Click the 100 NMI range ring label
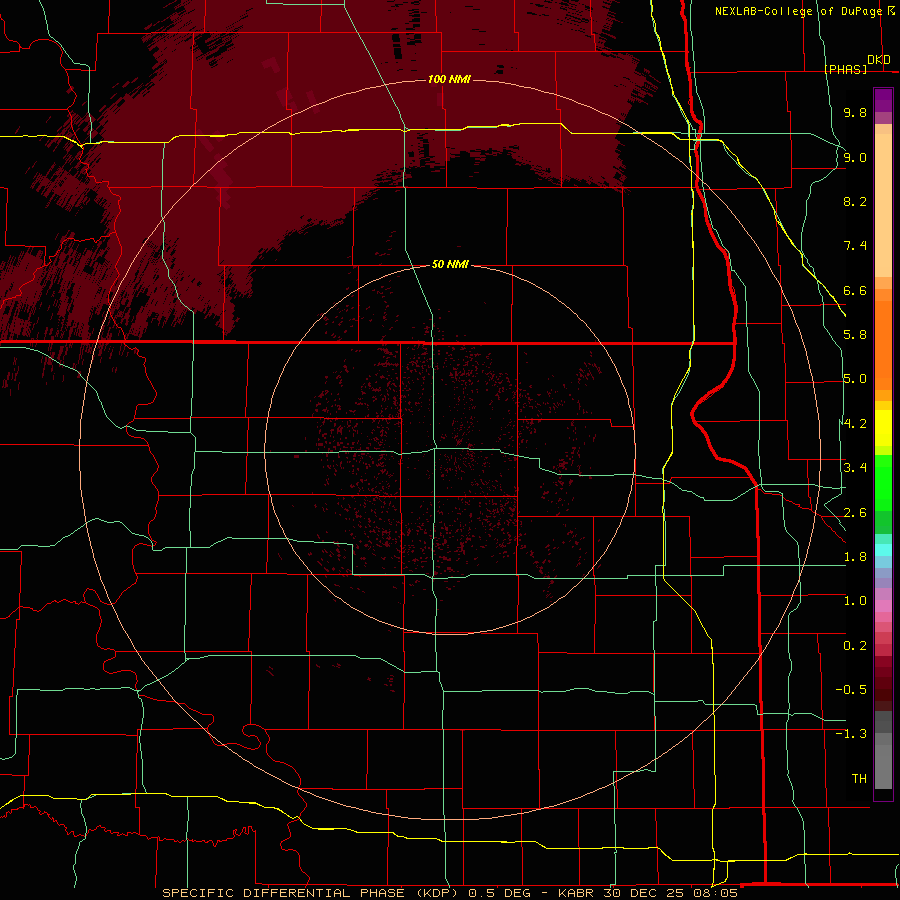The height and width of the screenshot is (900, 900). point(449,79)
